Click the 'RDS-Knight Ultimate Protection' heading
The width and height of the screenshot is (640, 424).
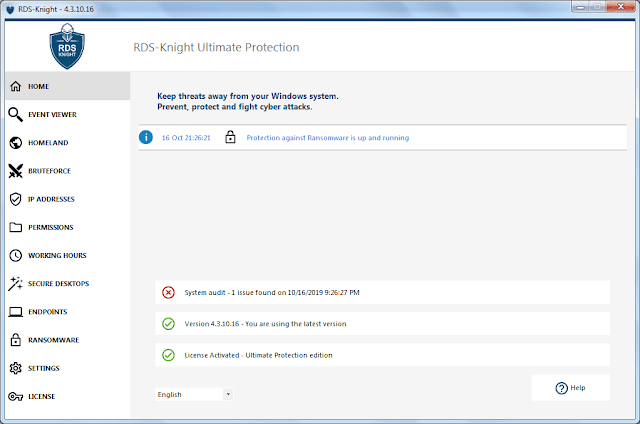(216, 47)
